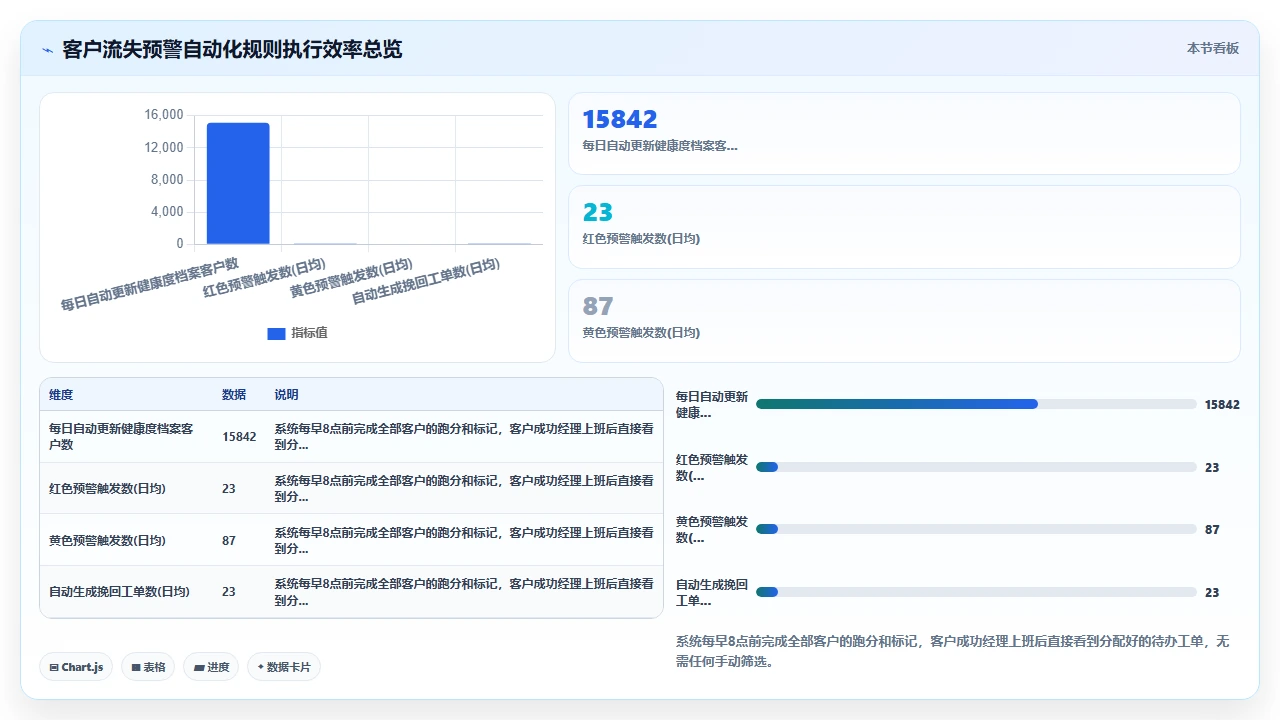The width and height of the screenshot is (1280, 720).
Task: Click the 每日自动更新健康... progress label
Action: [x=712, y=404]
